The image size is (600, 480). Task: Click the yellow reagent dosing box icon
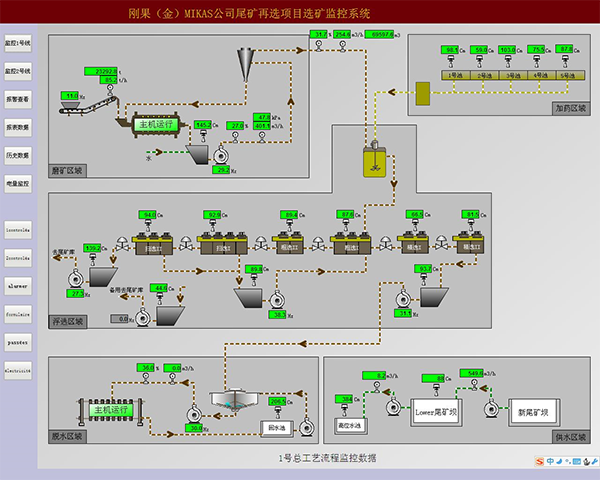pos(422,92)
